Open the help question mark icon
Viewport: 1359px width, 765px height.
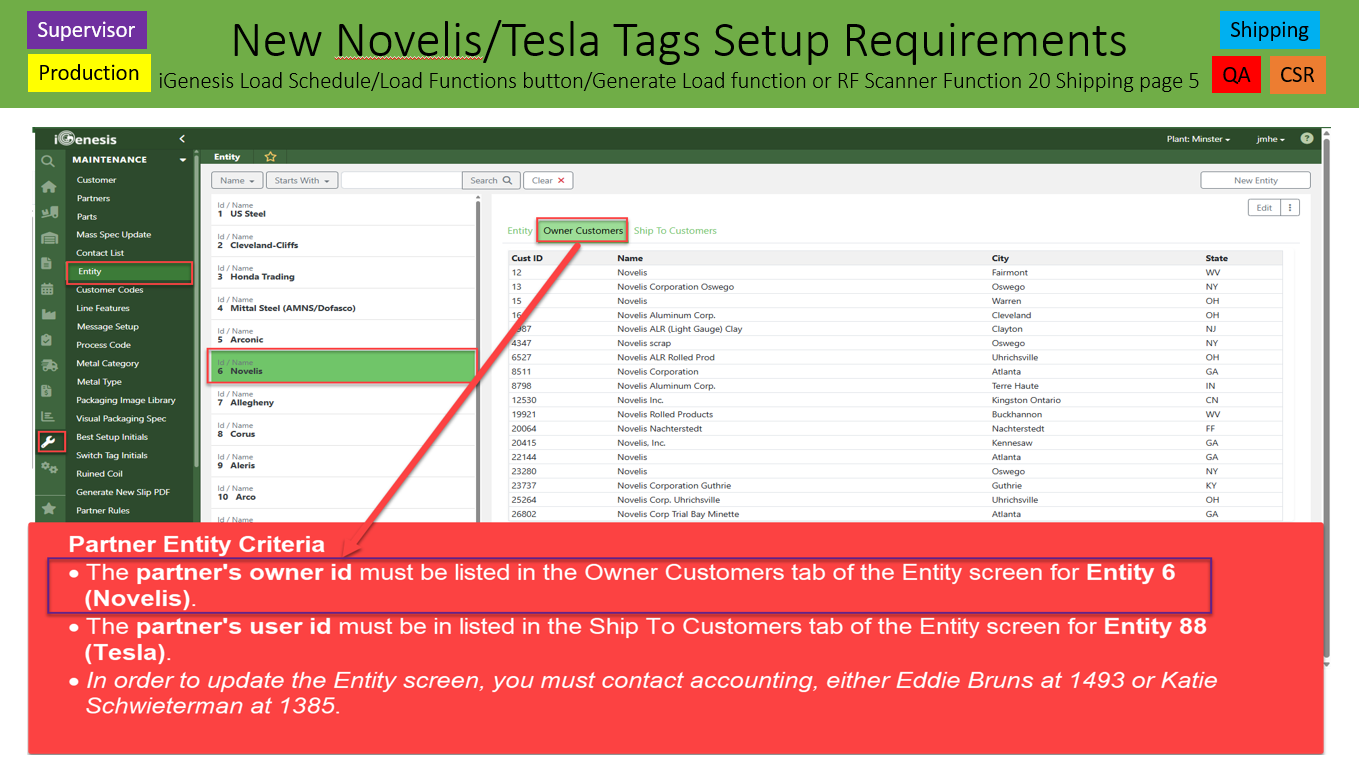click(1307, 139)
